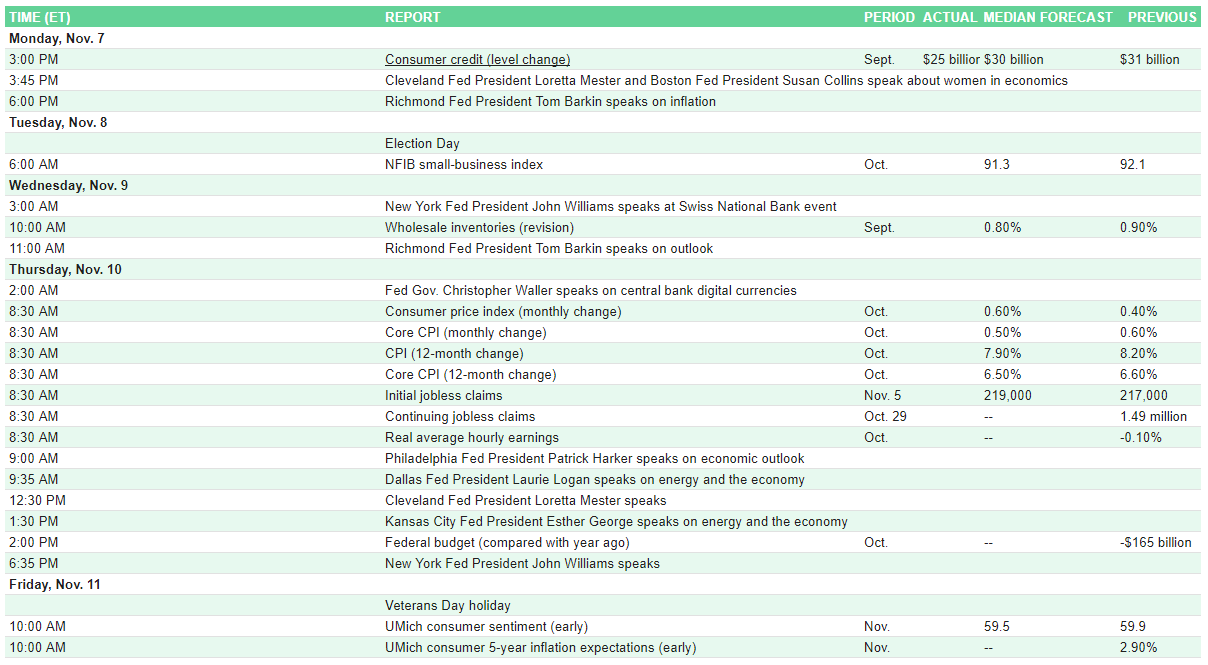Click the MEDIAN FORECAST column header

1048,17
